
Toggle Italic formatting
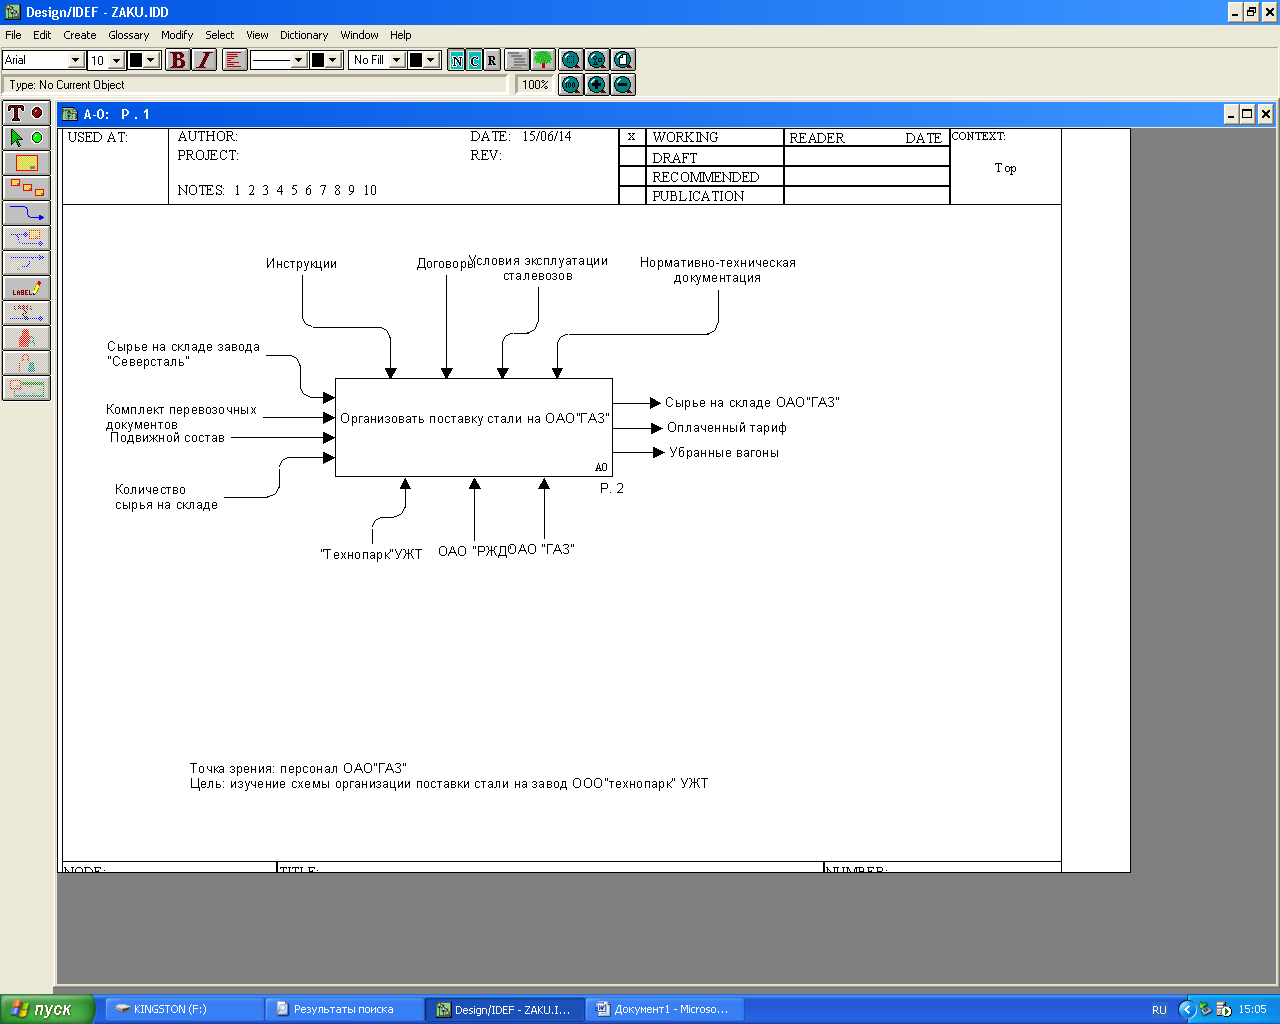204,60
